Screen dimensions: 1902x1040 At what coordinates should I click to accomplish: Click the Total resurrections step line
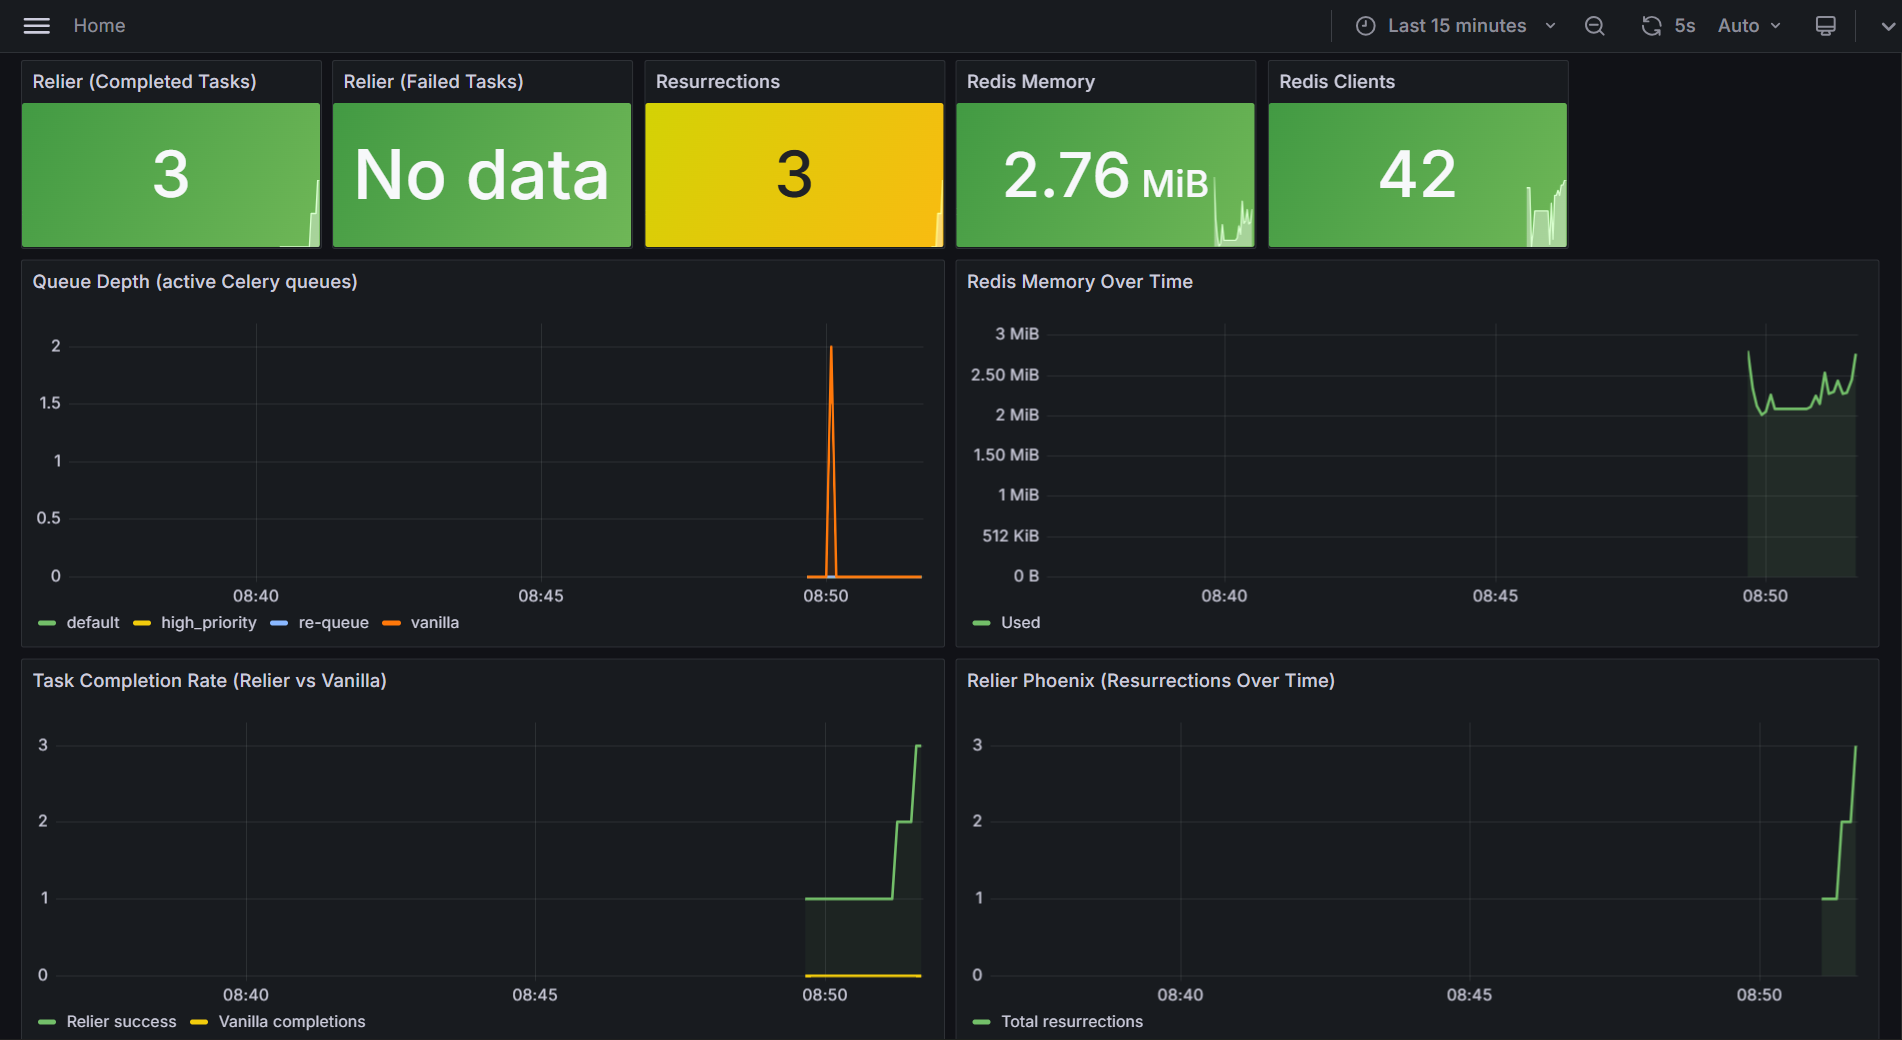1840,860
